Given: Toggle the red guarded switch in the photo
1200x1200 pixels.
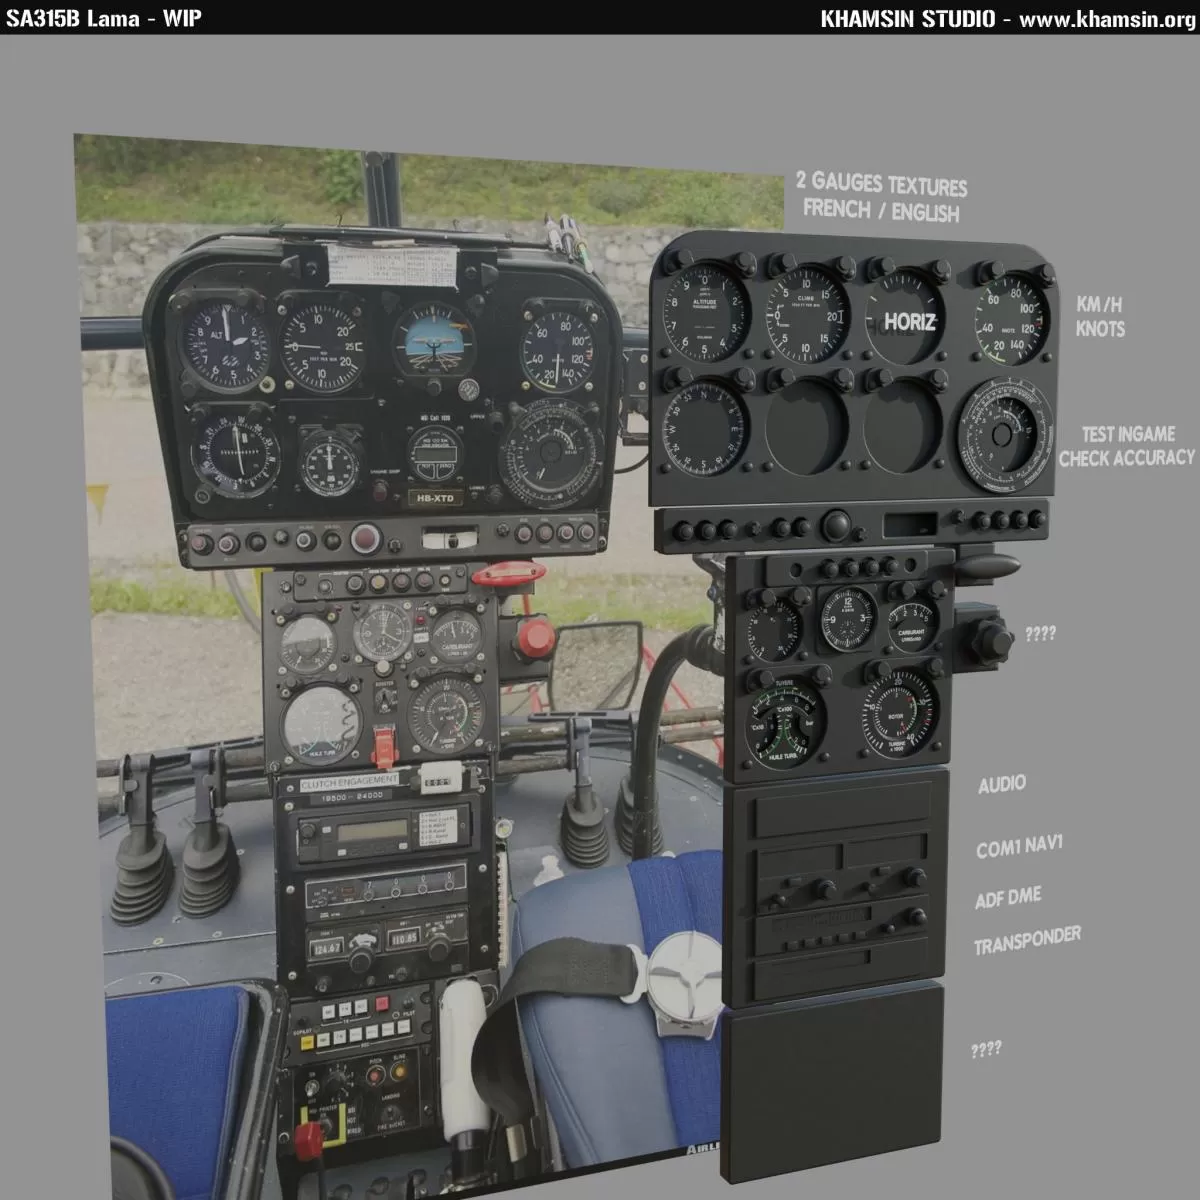Looking at the screenshot, I should coord(383,745).
